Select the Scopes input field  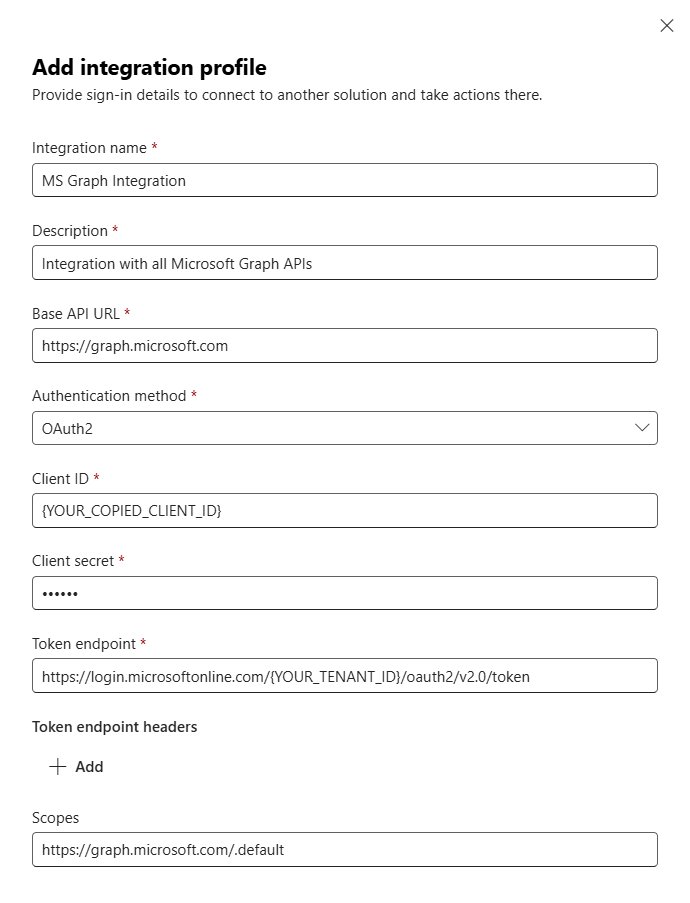[x=345, y=849]
